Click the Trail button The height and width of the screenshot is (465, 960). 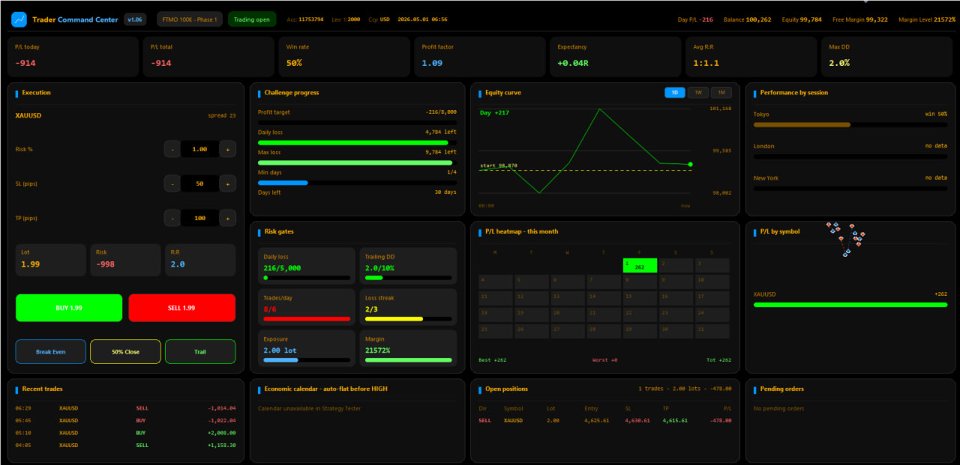click(x=200, y=352)
